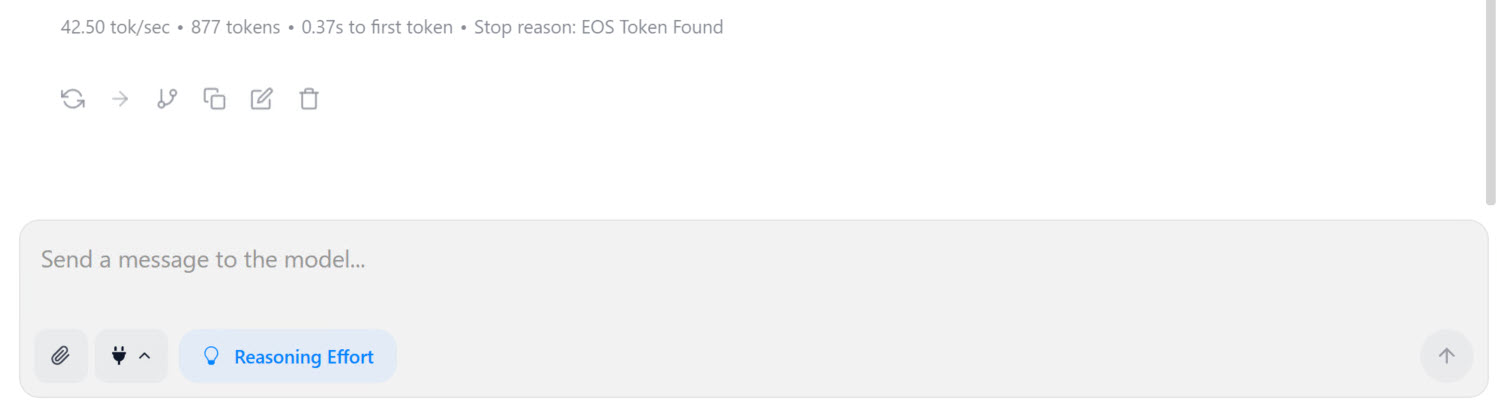Click the '42.50 tok/sec' statistic
1497x411 pixels.
(x=115, y=28)
